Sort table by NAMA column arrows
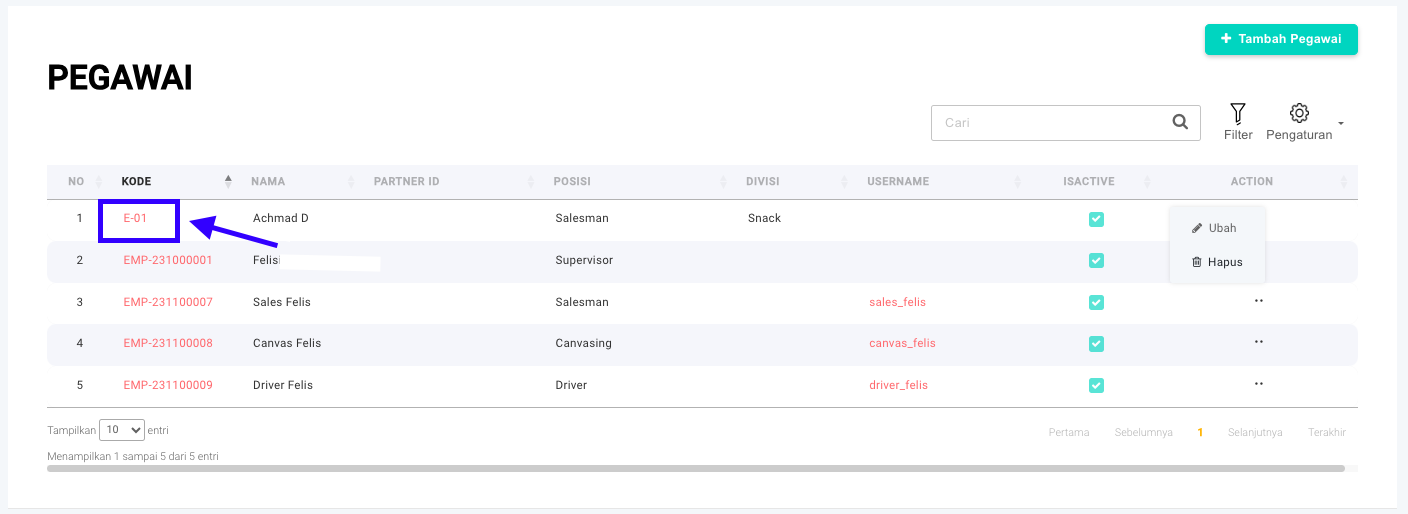The height and width of the screenshot is (514, 1408). [351, 182]
